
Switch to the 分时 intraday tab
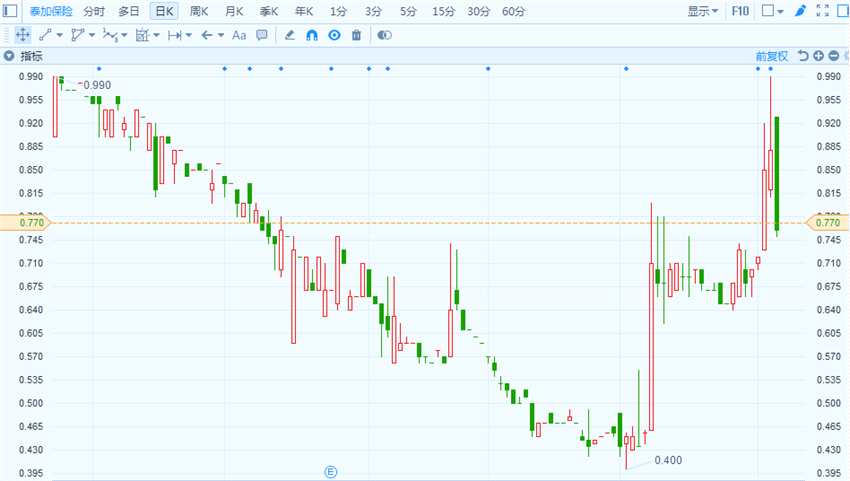94,11
